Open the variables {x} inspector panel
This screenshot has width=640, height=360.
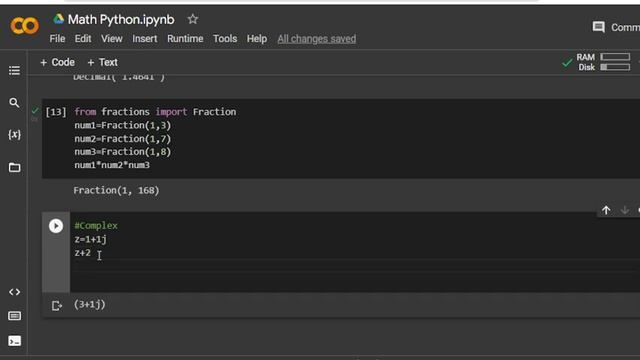(14, 135)
